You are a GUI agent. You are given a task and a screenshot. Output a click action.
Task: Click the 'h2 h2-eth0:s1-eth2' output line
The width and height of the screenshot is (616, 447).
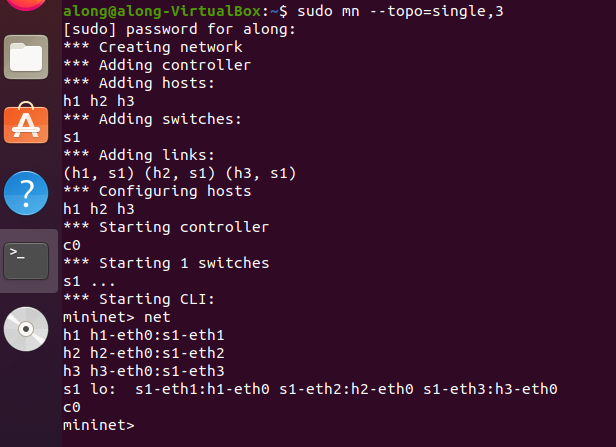coord(143,353)
